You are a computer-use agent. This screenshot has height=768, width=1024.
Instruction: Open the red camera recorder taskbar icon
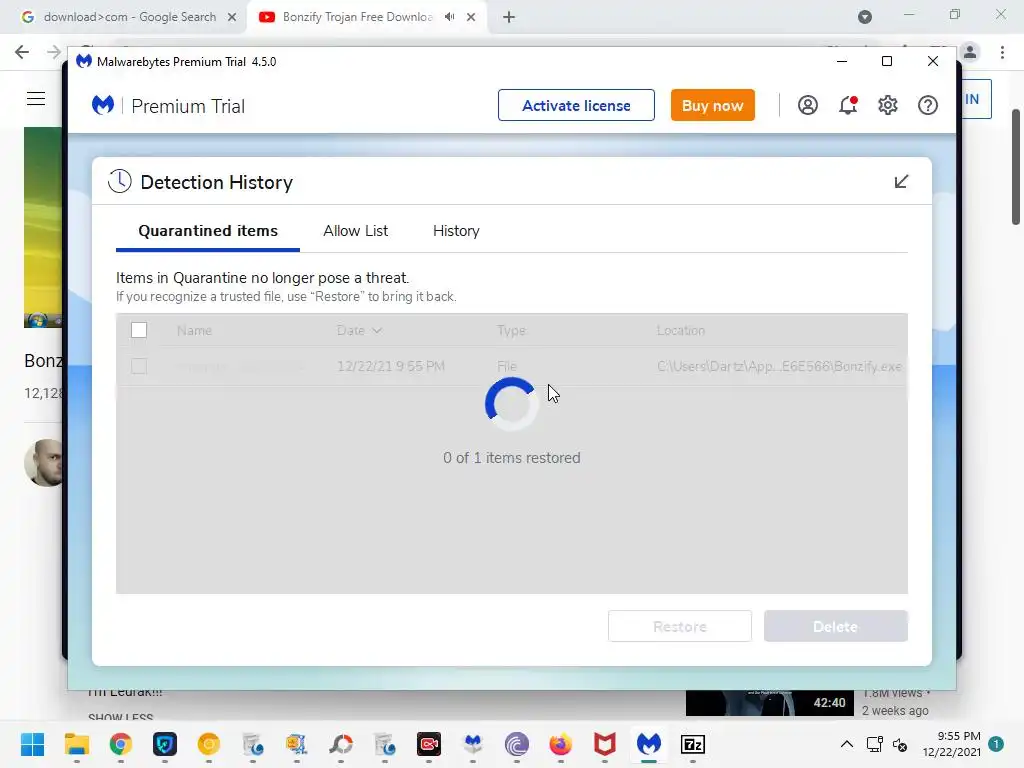tap(429, 744)
